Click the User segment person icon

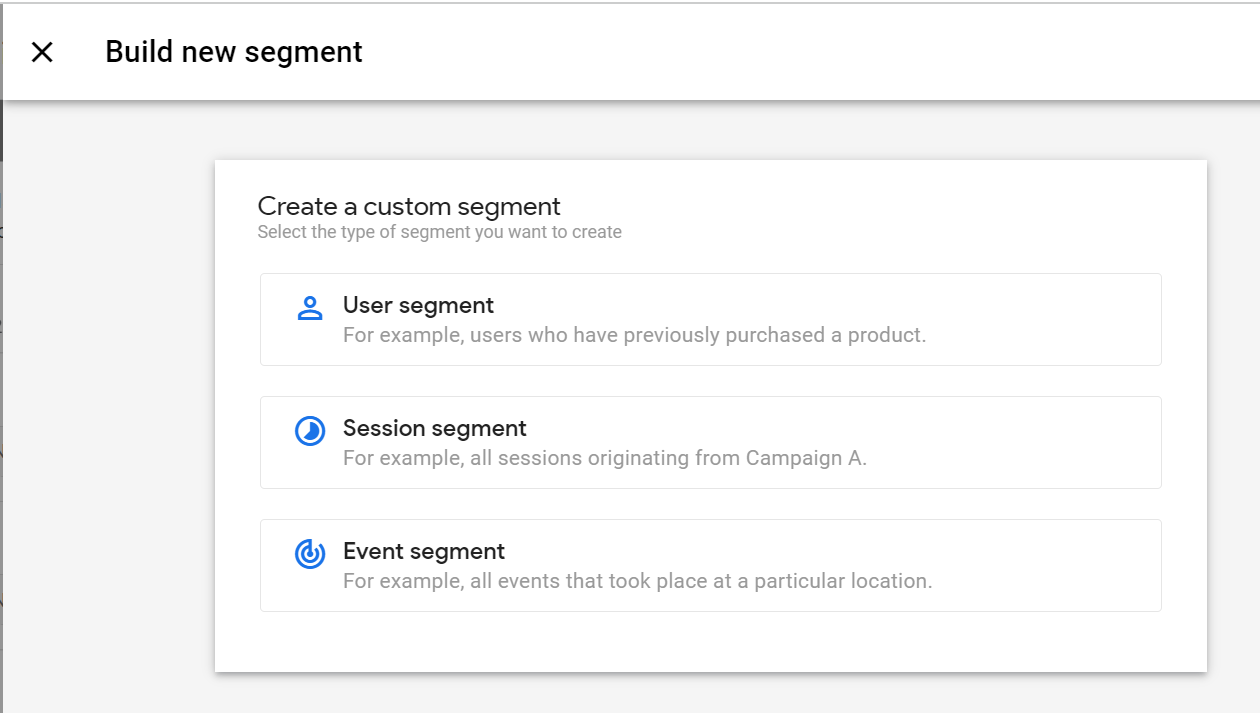click(x=310, y=308)
